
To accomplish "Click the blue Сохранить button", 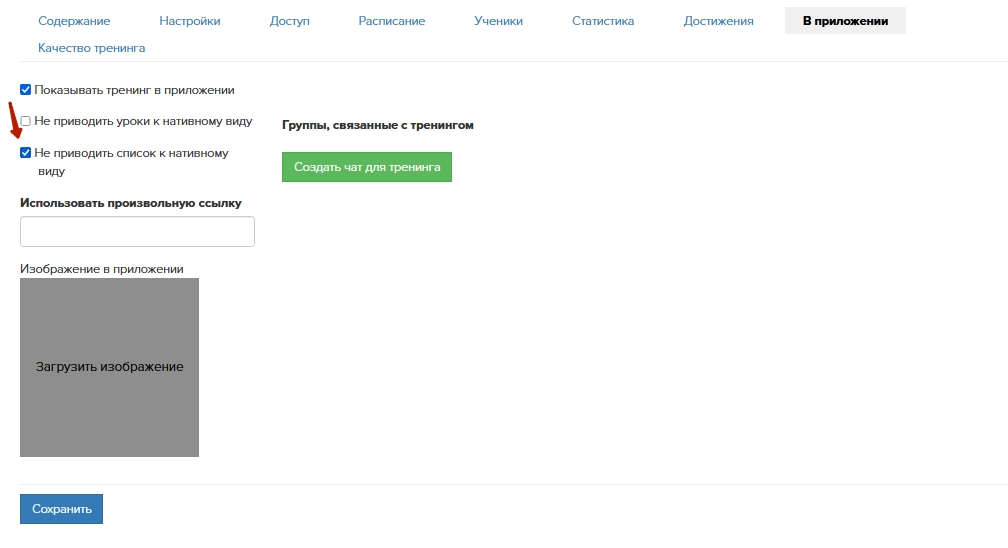I will pos(61,509).
